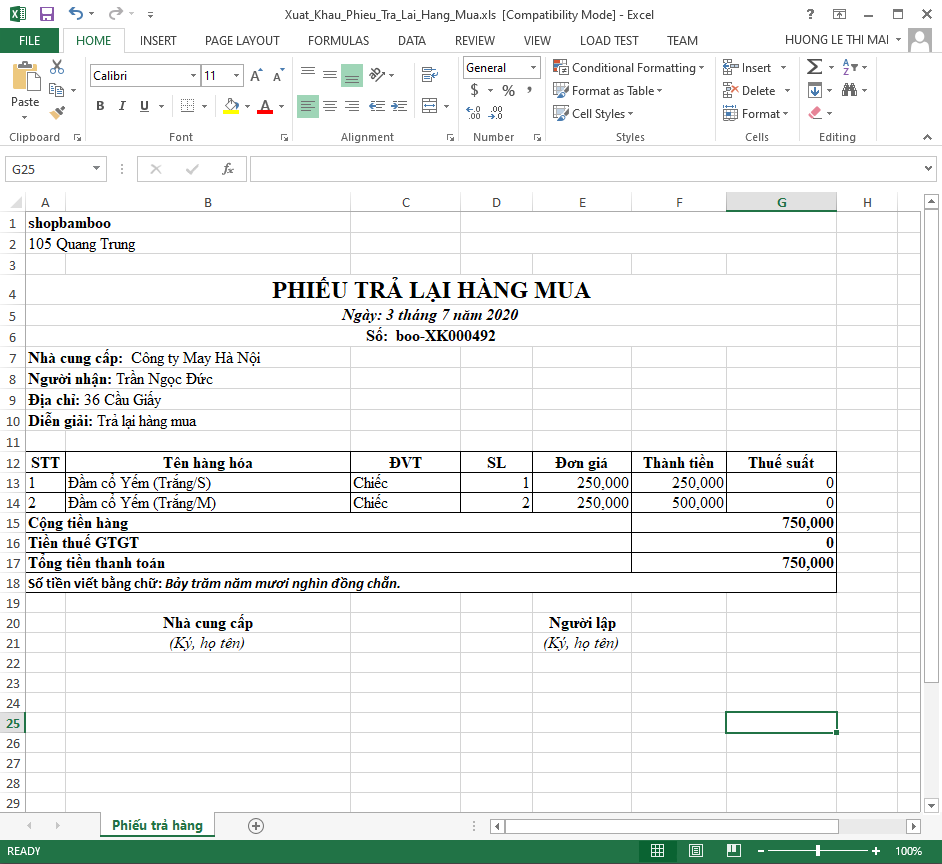Image resolution: width=942 pixels, height=864 pixels.
Task: Apply borders using the Borders icon
Action: pyautogui.click(x=187, y=106)
